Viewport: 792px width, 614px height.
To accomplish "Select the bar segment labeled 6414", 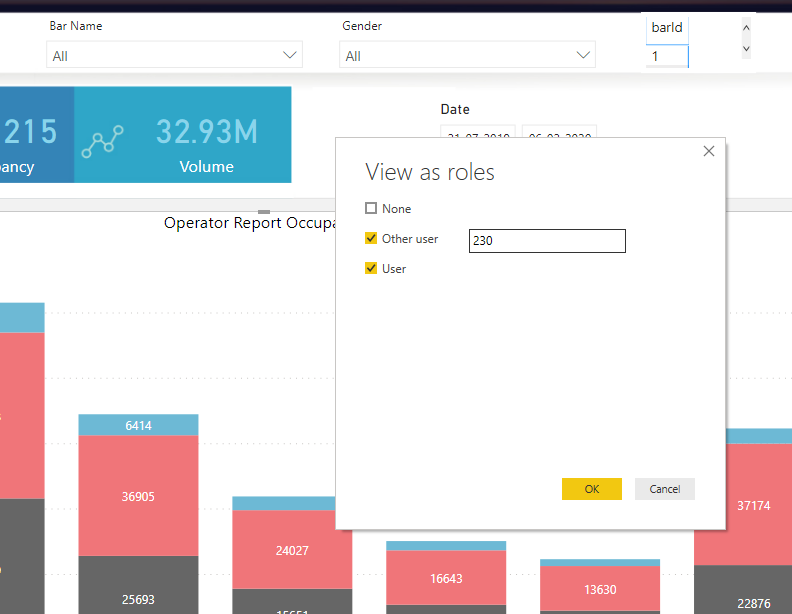I will [x=138, y=425].
